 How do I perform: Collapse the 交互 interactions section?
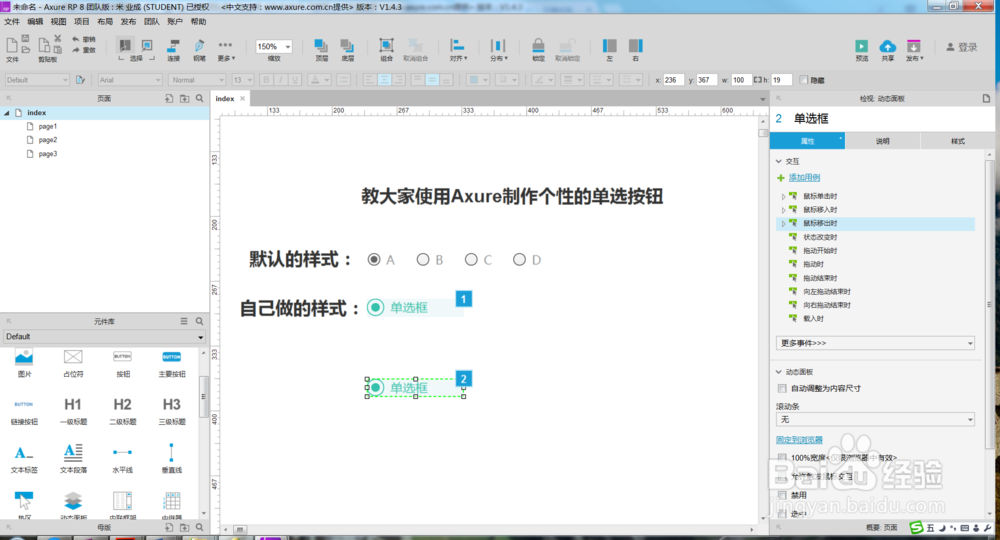coord(779,161)
